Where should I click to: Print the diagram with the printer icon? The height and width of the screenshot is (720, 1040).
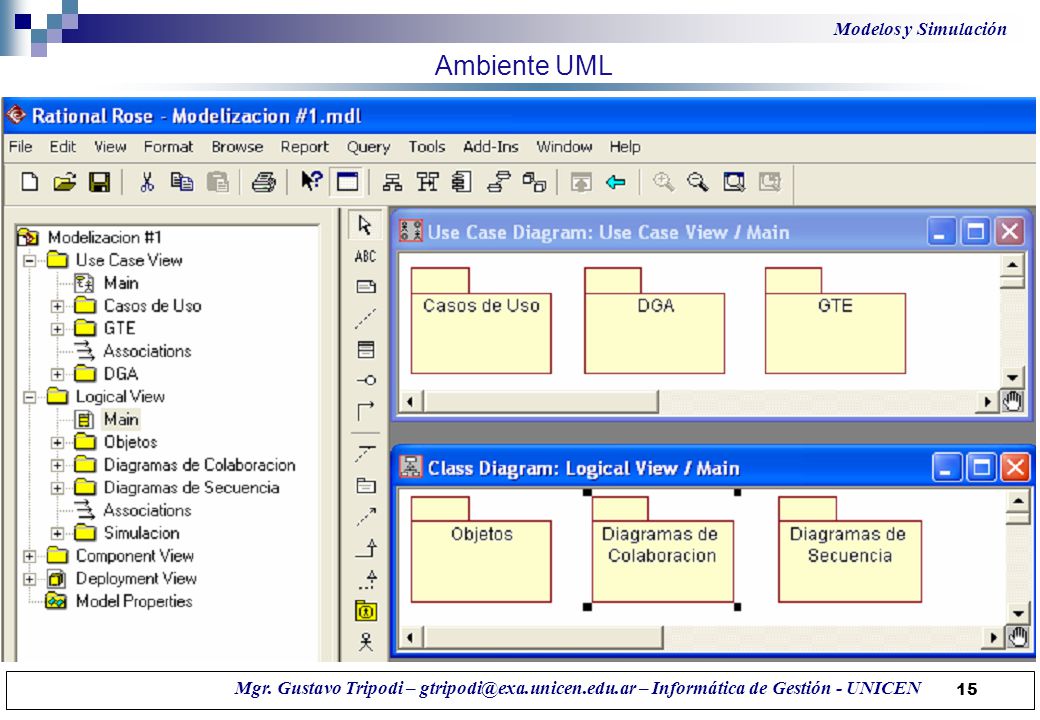(263, 182)
